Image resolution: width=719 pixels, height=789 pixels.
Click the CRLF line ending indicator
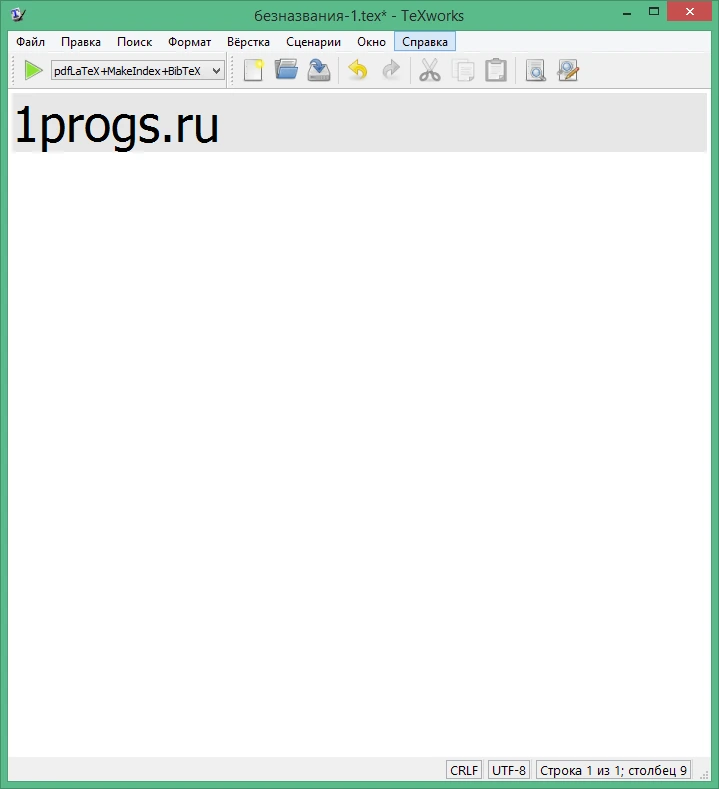pos(464,770)
